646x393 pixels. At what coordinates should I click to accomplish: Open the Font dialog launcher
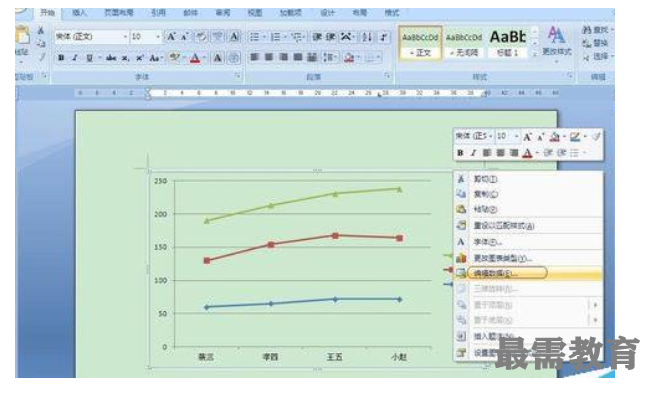[x=238, y=75]
